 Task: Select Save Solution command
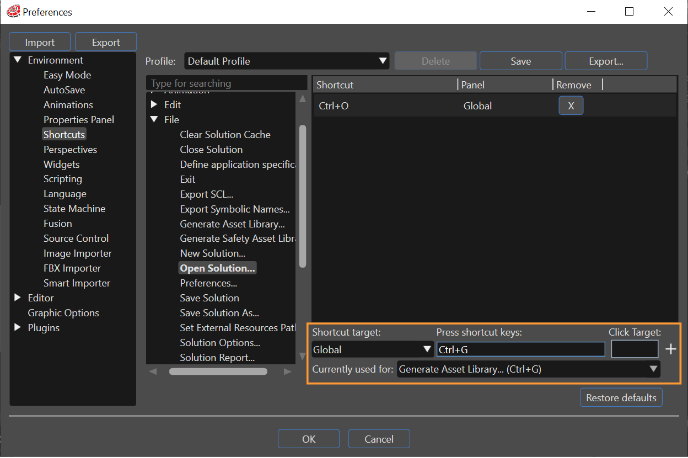tap(210, 298)
